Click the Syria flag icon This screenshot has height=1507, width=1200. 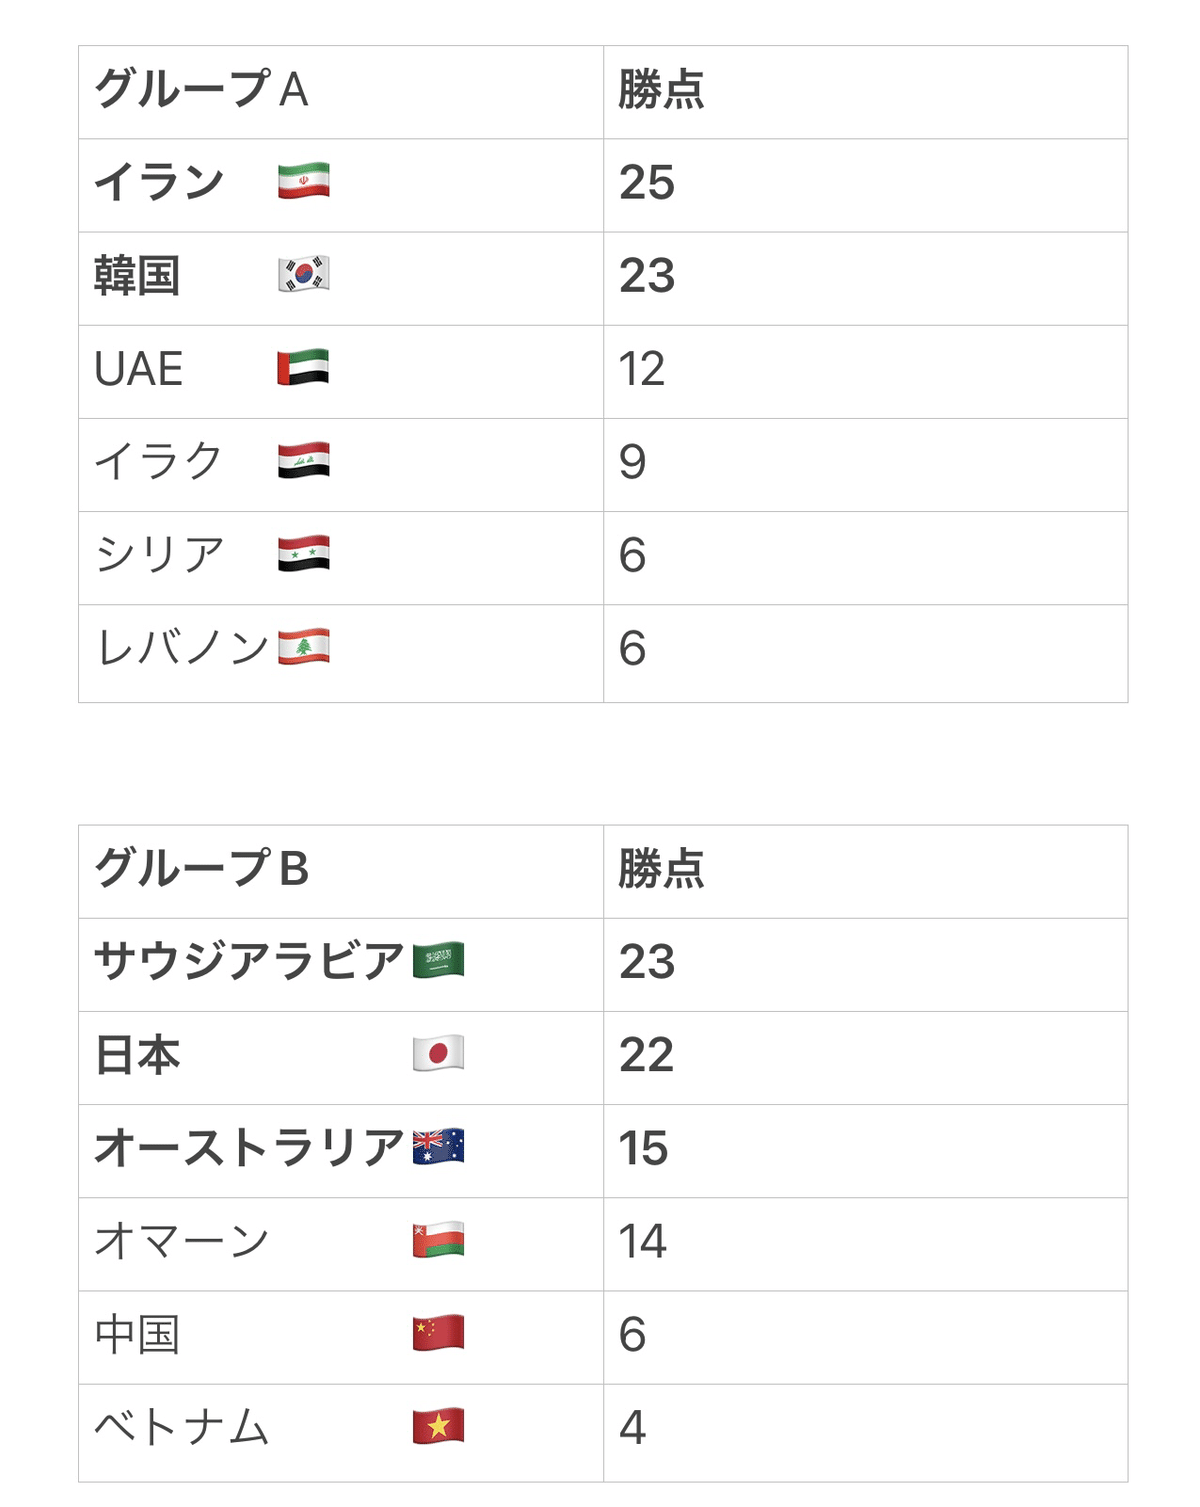point(304,553)
